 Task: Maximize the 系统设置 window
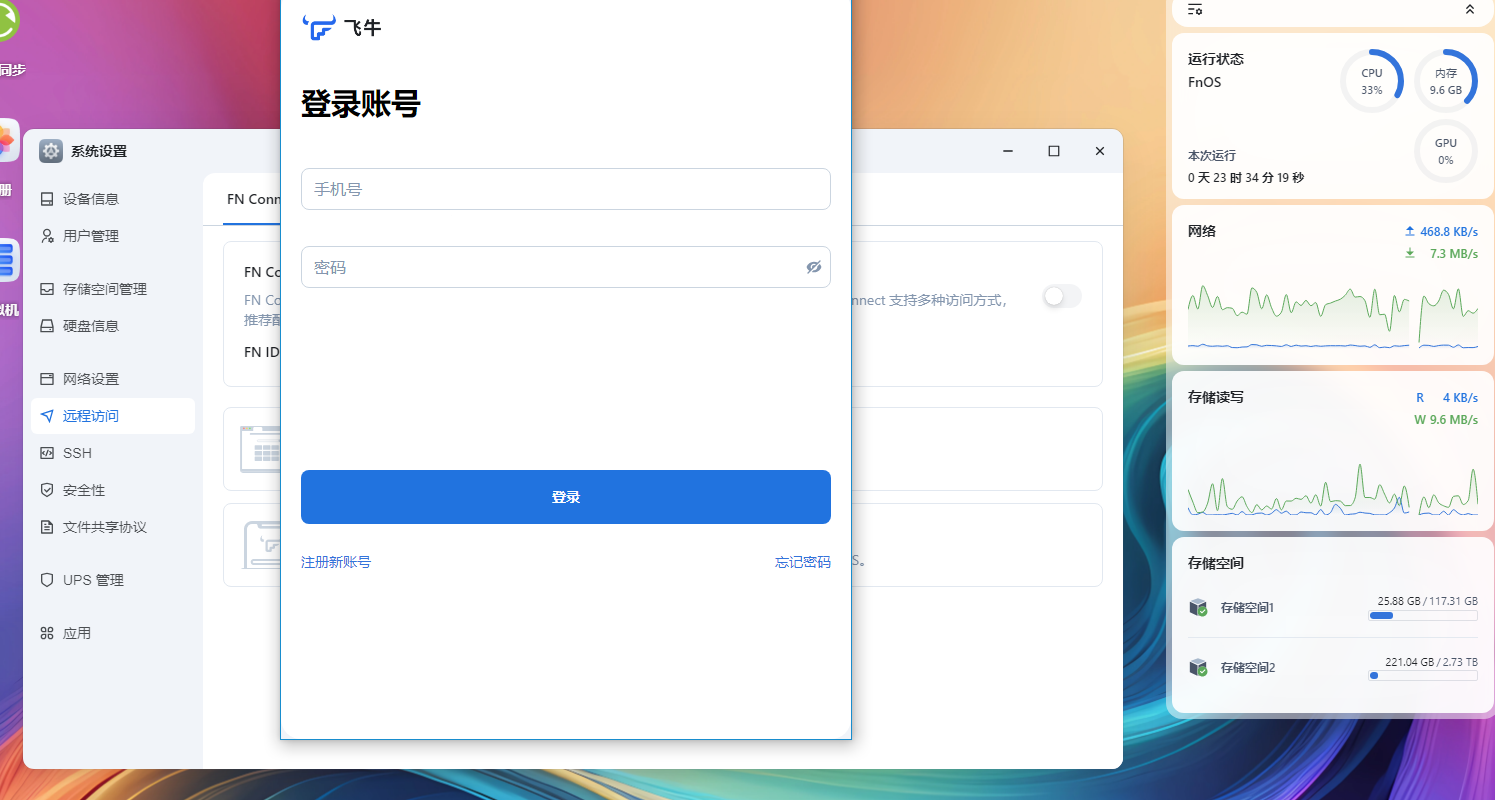point(1054,151)
